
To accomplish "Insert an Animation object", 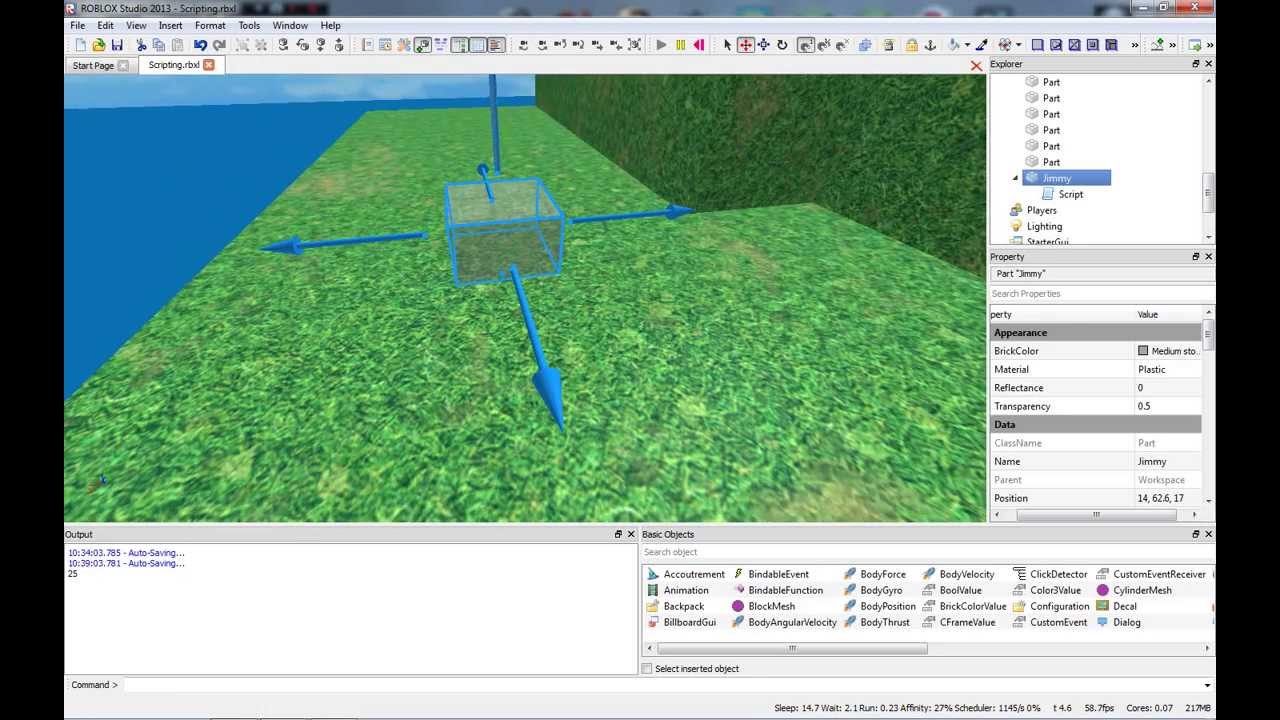I will pyautogui.click(x=677, y=590).
